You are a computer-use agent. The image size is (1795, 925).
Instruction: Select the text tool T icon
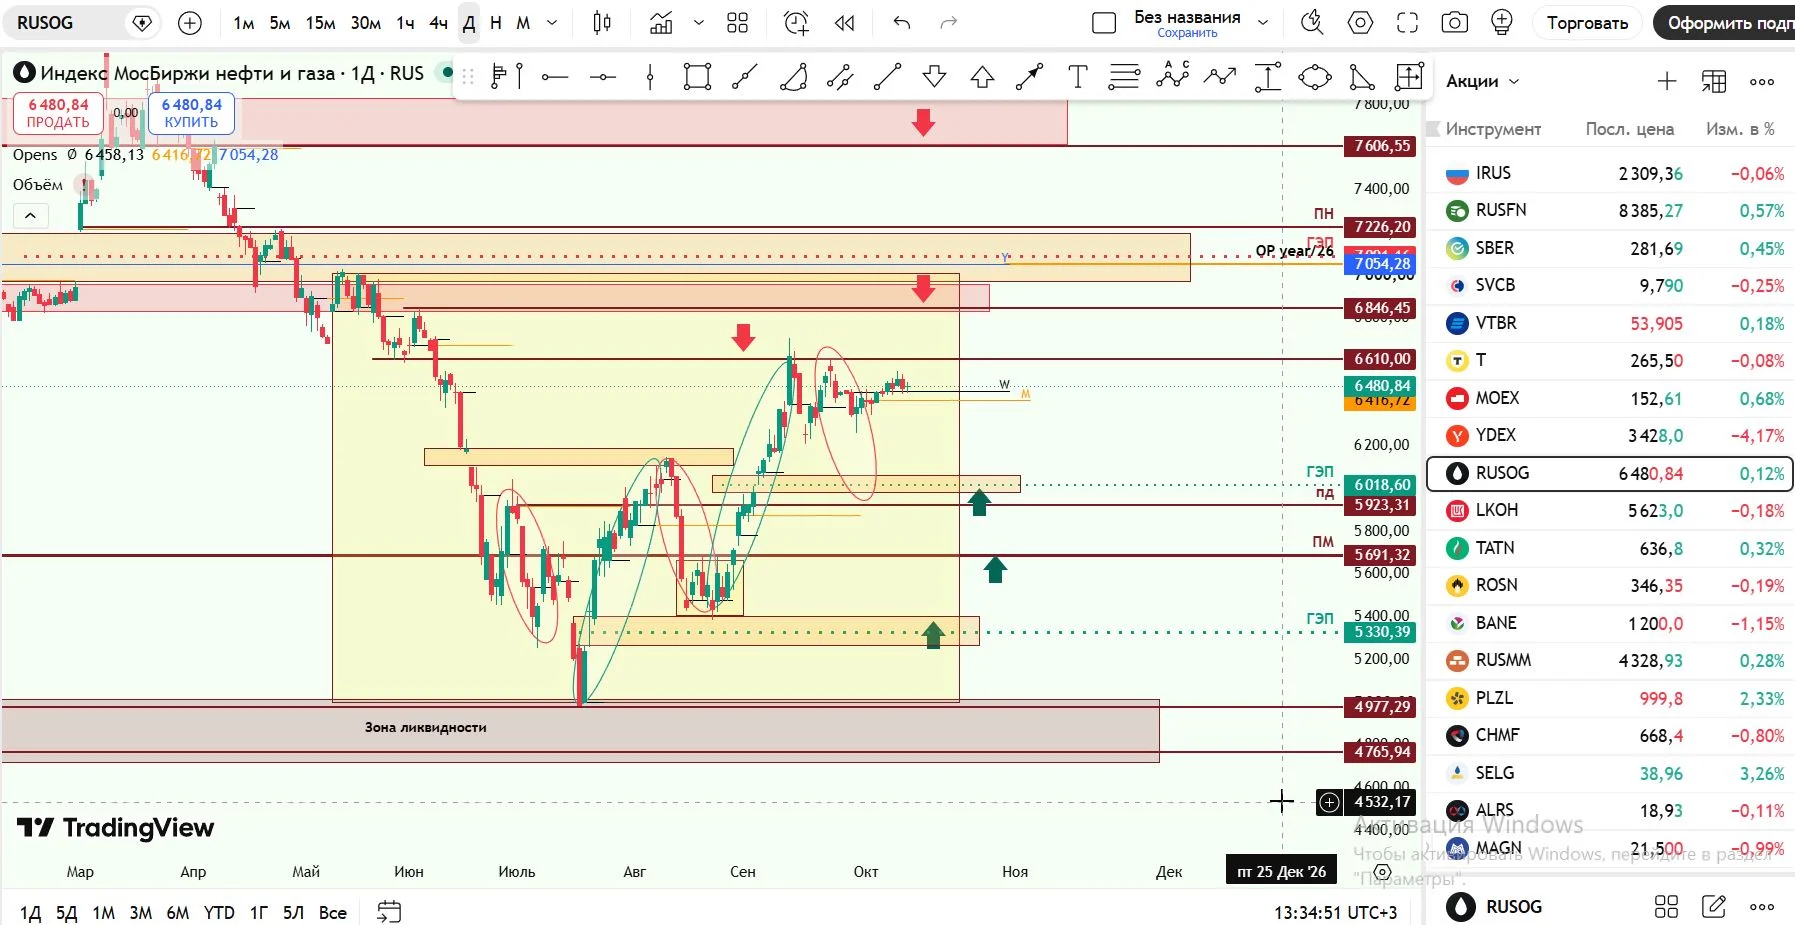click(1077, 76)
